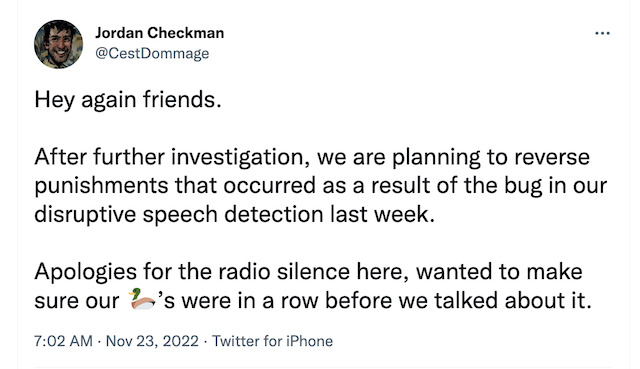Open the three-dot more options menu
640x369 pixels.
coord(602,33)
